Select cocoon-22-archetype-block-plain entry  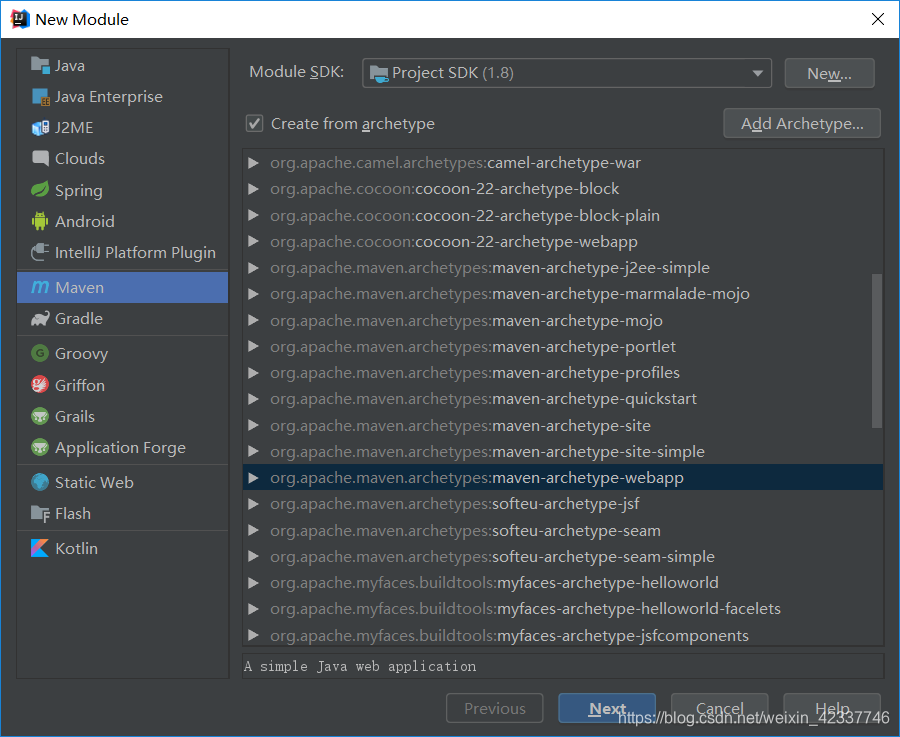[x=562, y=215]
